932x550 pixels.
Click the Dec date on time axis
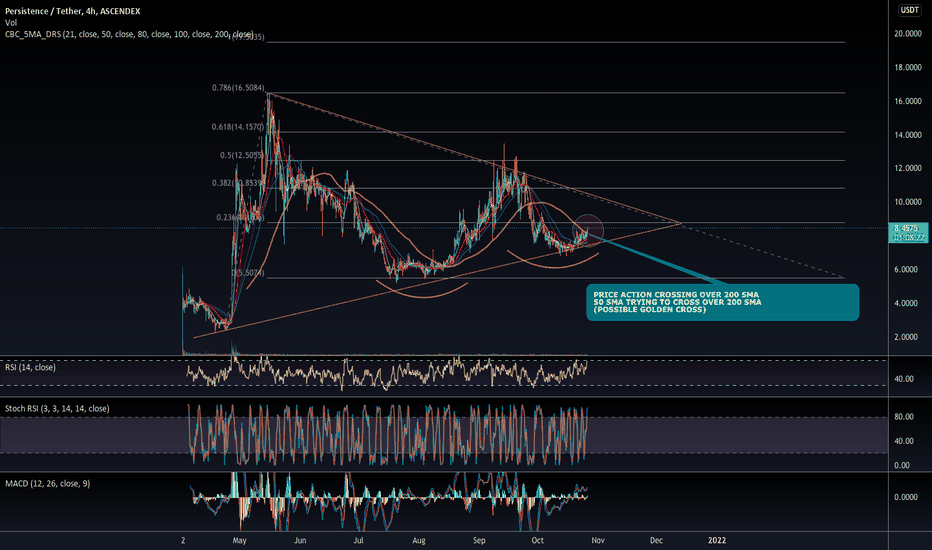[x=656, y=540]
